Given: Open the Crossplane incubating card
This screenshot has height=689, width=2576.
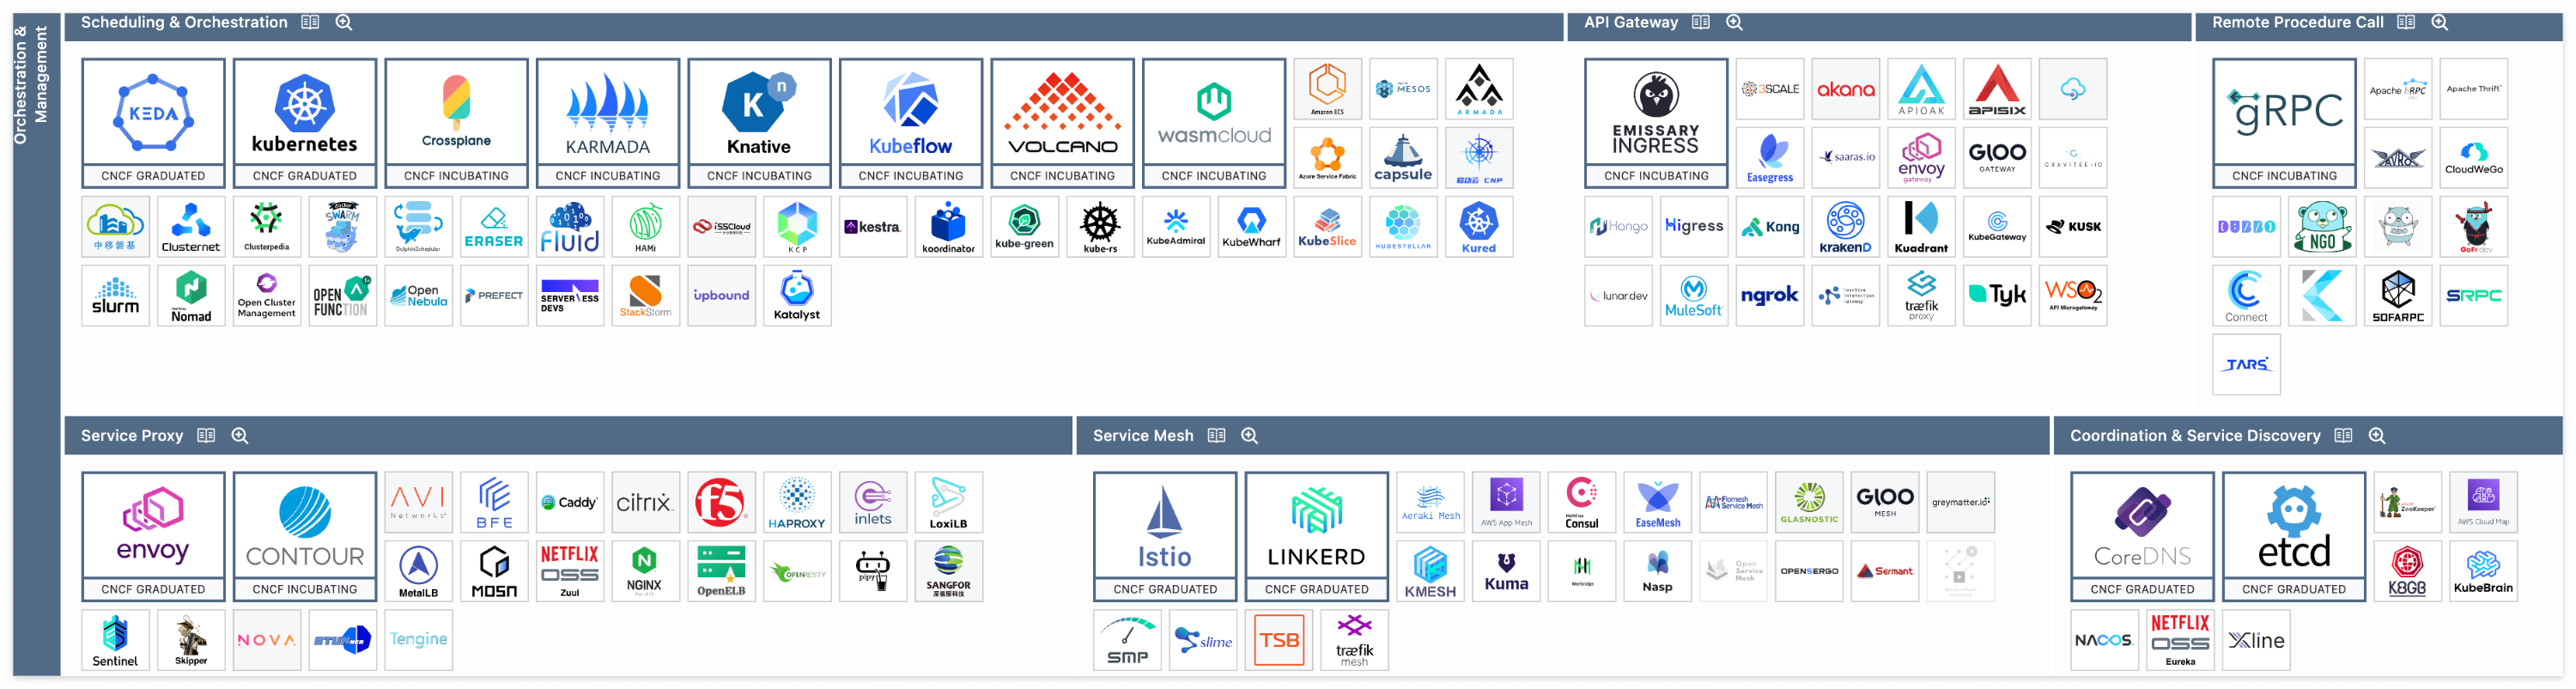Looking at the screenshot, I should click(456, 123).
